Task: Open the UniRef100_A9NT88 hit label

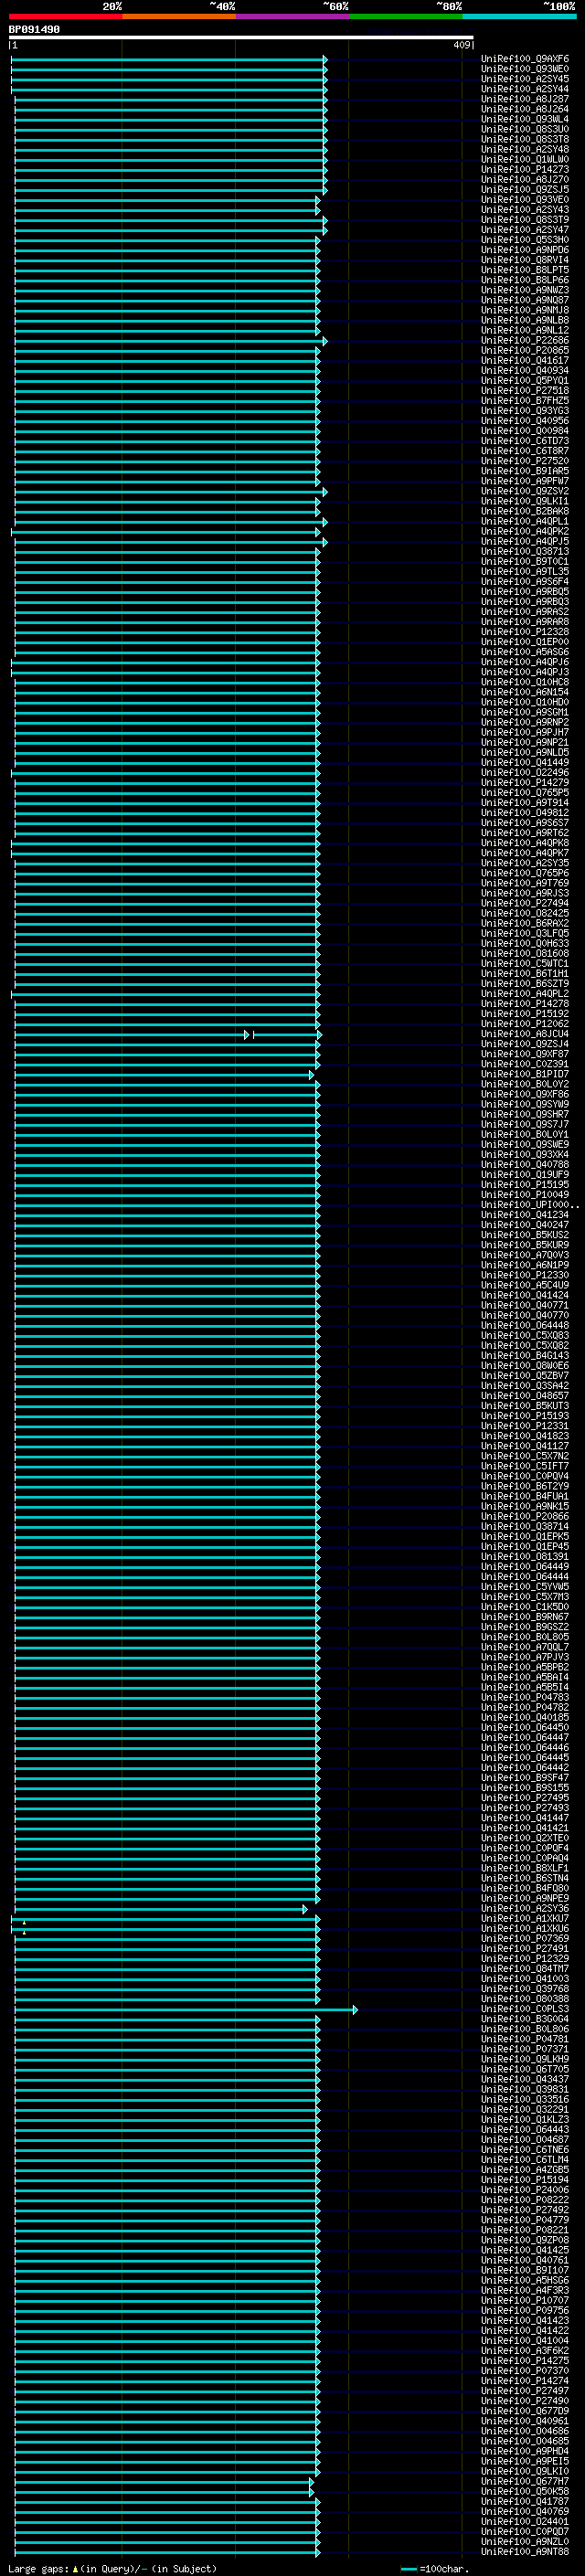Action: point(524,2551)
